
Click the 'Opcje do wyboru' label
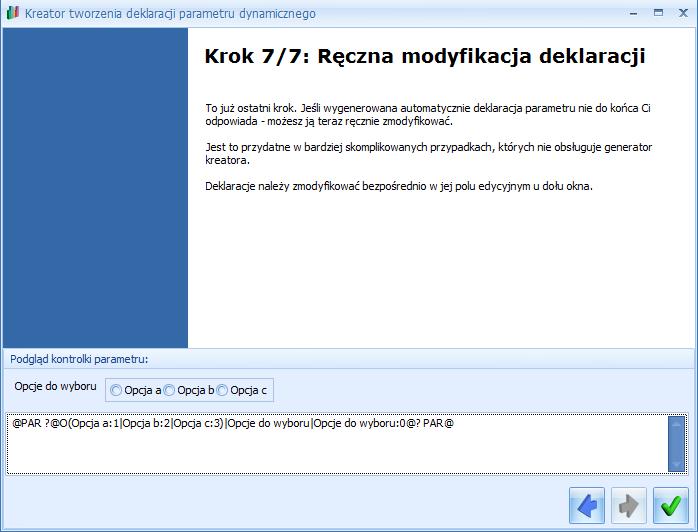(55, 386)
